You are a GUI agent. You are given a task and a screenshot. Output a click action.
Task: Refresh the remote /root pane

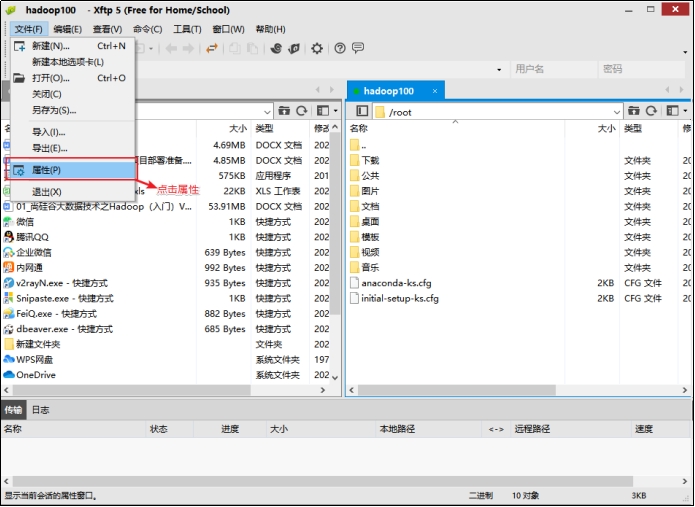[x=651, y=110]
